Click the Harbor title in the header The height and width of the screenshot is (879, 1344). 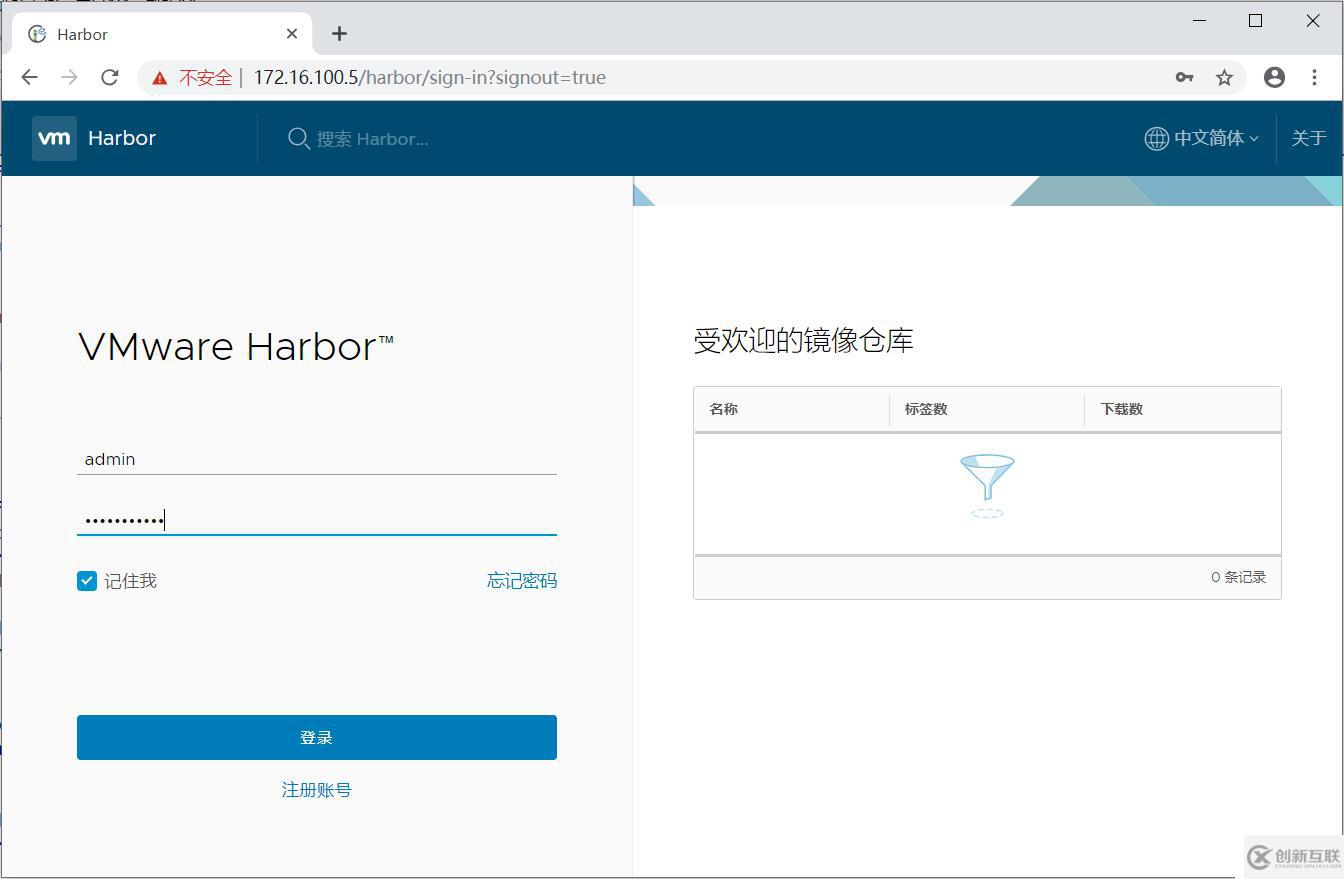tap(122, 138)
